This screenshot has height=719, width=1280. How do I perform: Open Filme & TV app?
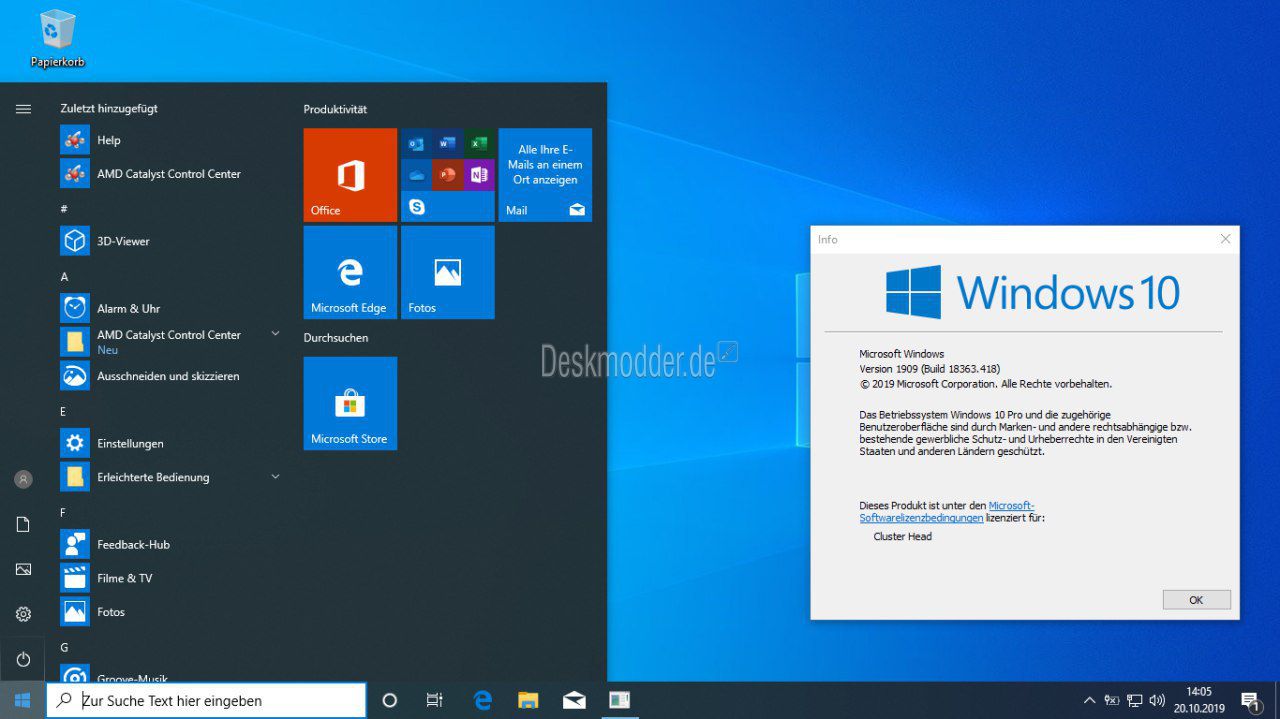pyautogui.click(x=170, y=578)
